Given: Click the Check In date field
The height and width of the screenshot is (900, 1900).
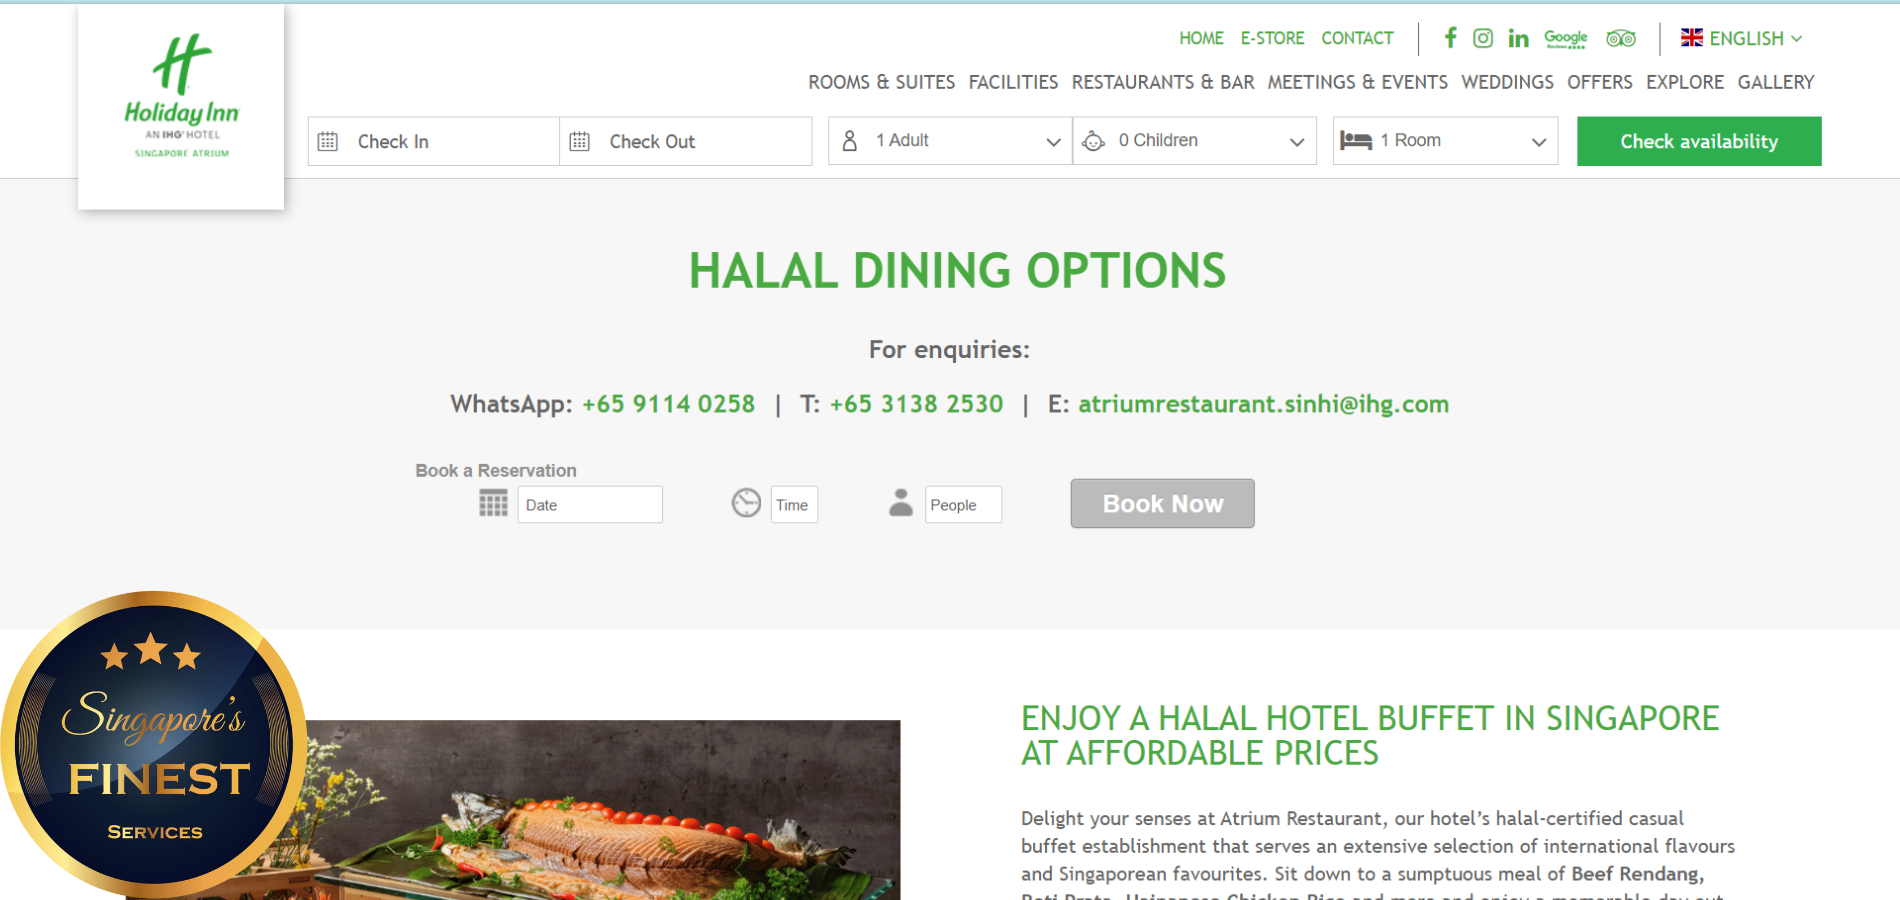Looking at the screenshot, I should pos(434,141).
